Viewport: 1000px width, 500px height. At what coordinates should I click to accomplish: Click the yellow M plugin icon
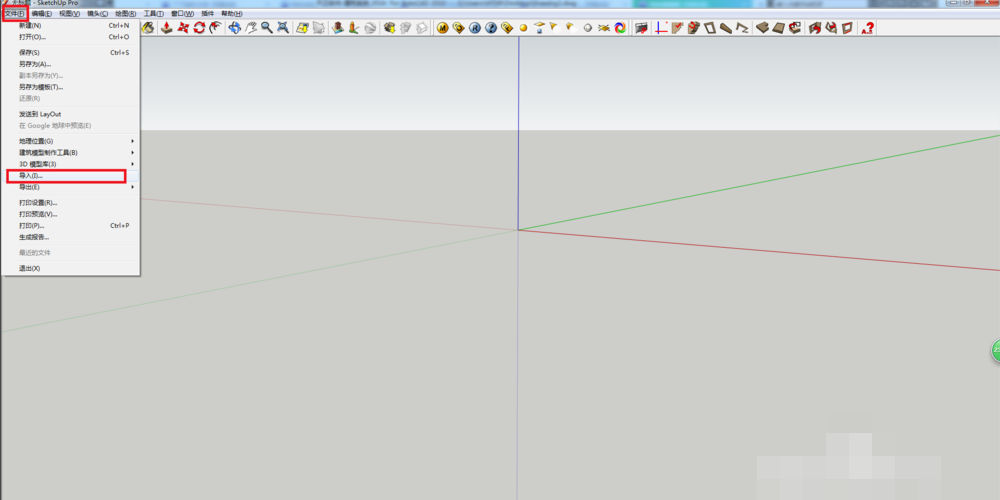443,27
